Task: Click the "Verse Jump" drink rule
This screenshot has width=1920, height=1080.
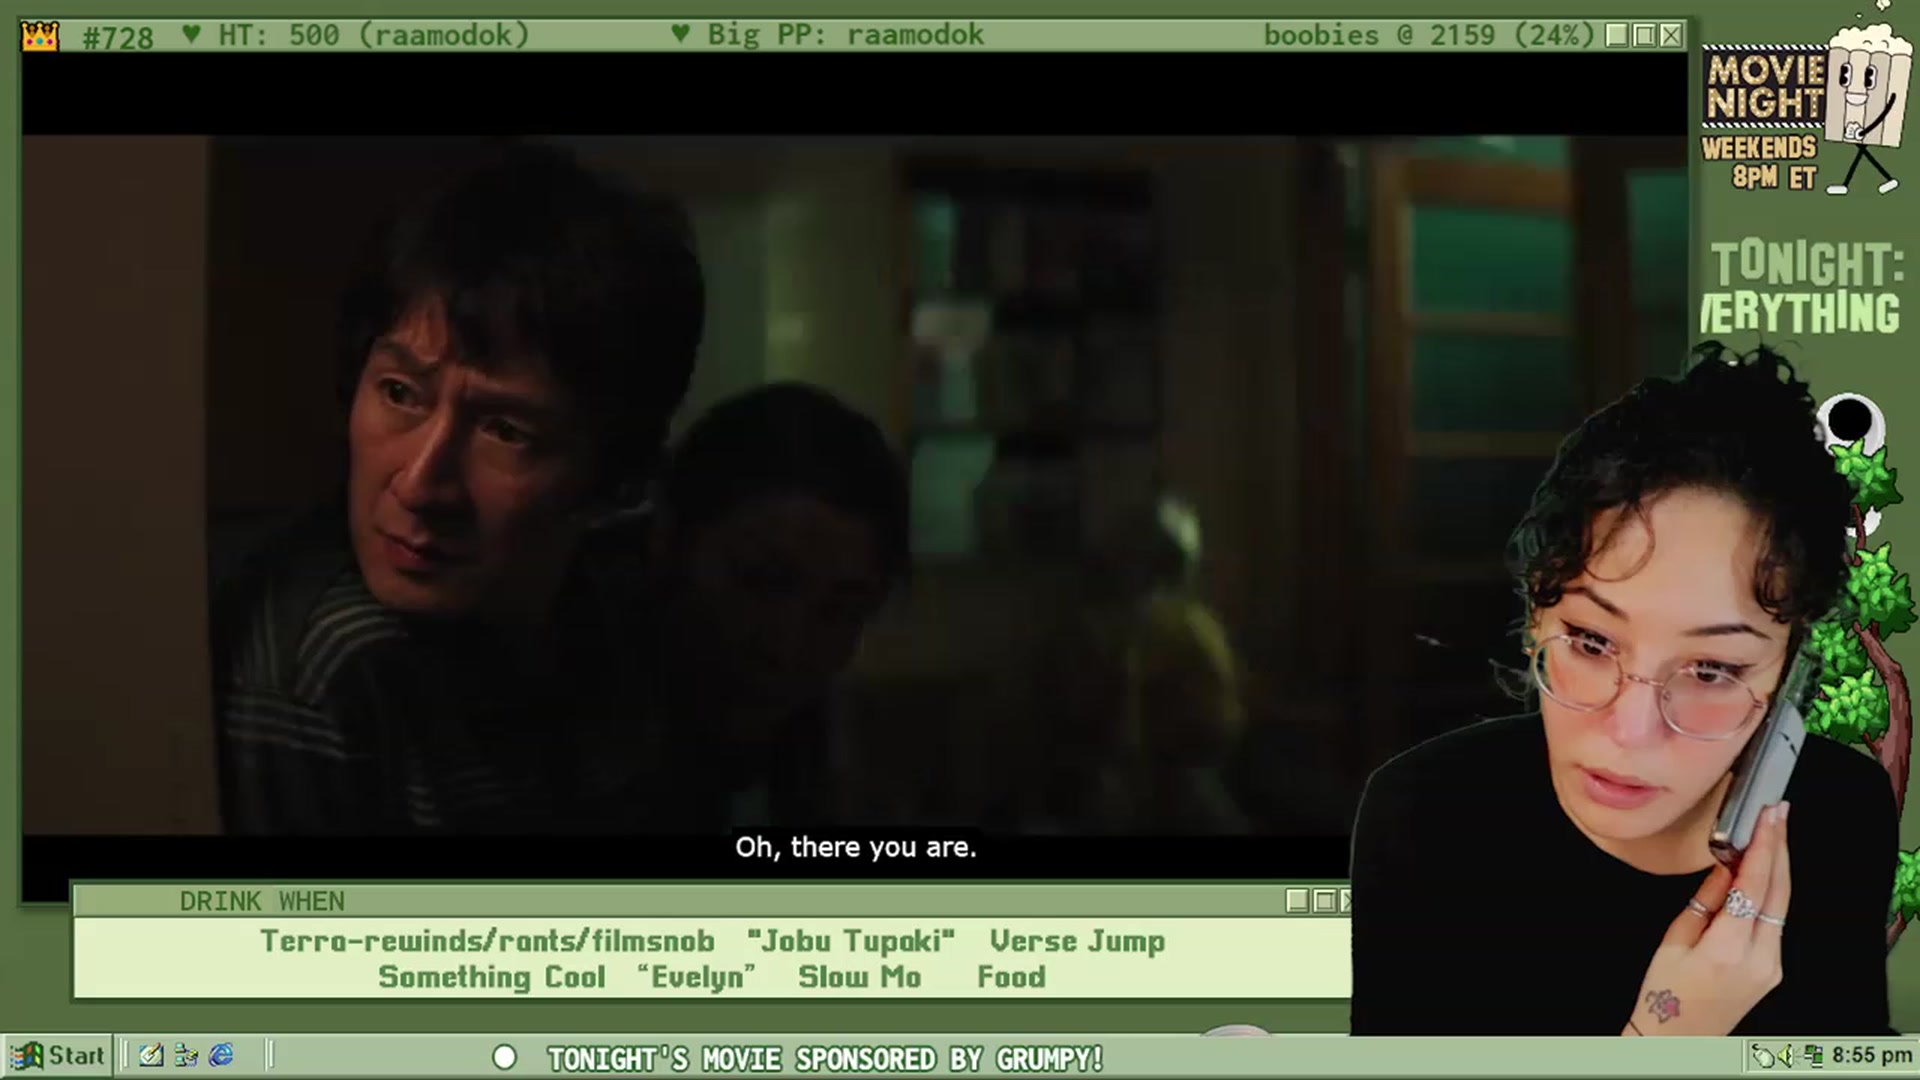Action: point(1078,941)
